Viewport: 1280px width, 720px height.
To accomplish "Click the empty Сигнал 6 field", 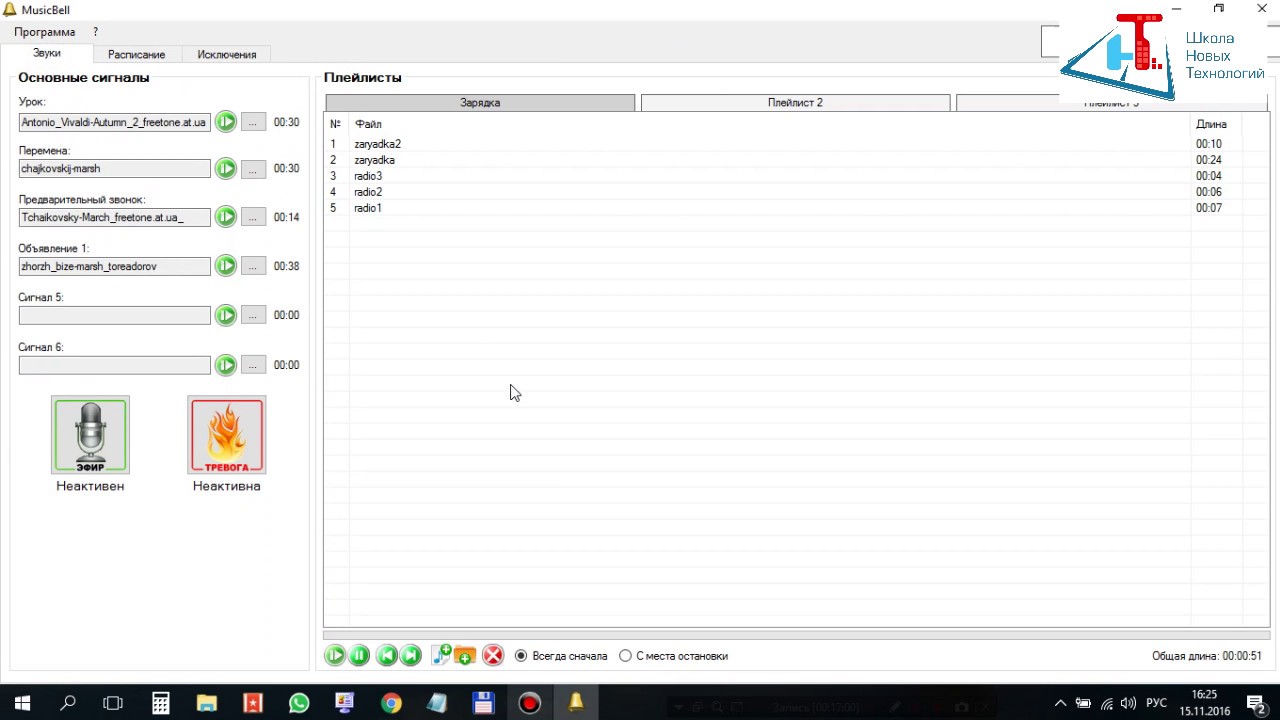I will (115, 365).
